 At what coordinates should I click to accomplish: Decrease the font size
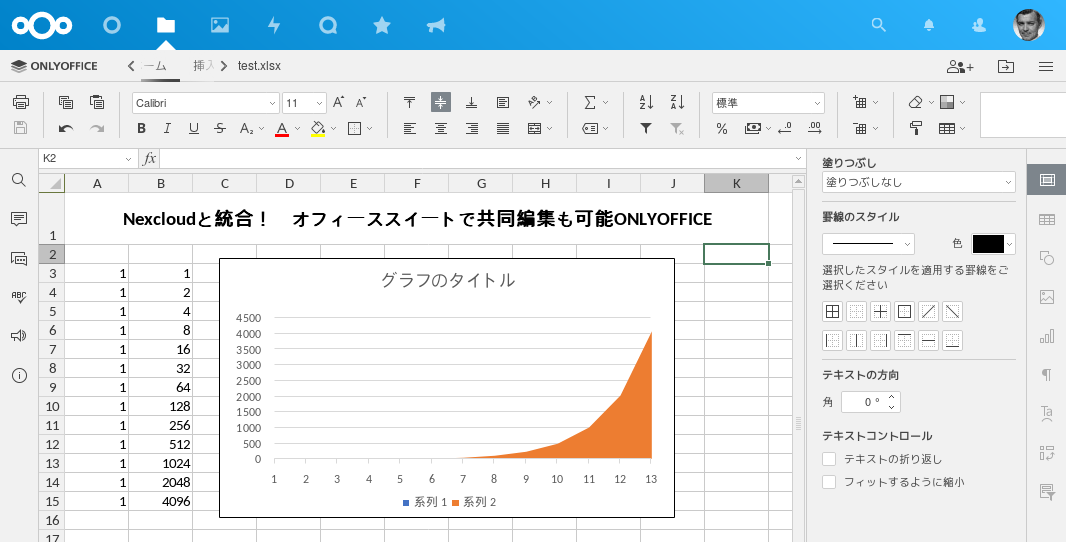(361, 102)
